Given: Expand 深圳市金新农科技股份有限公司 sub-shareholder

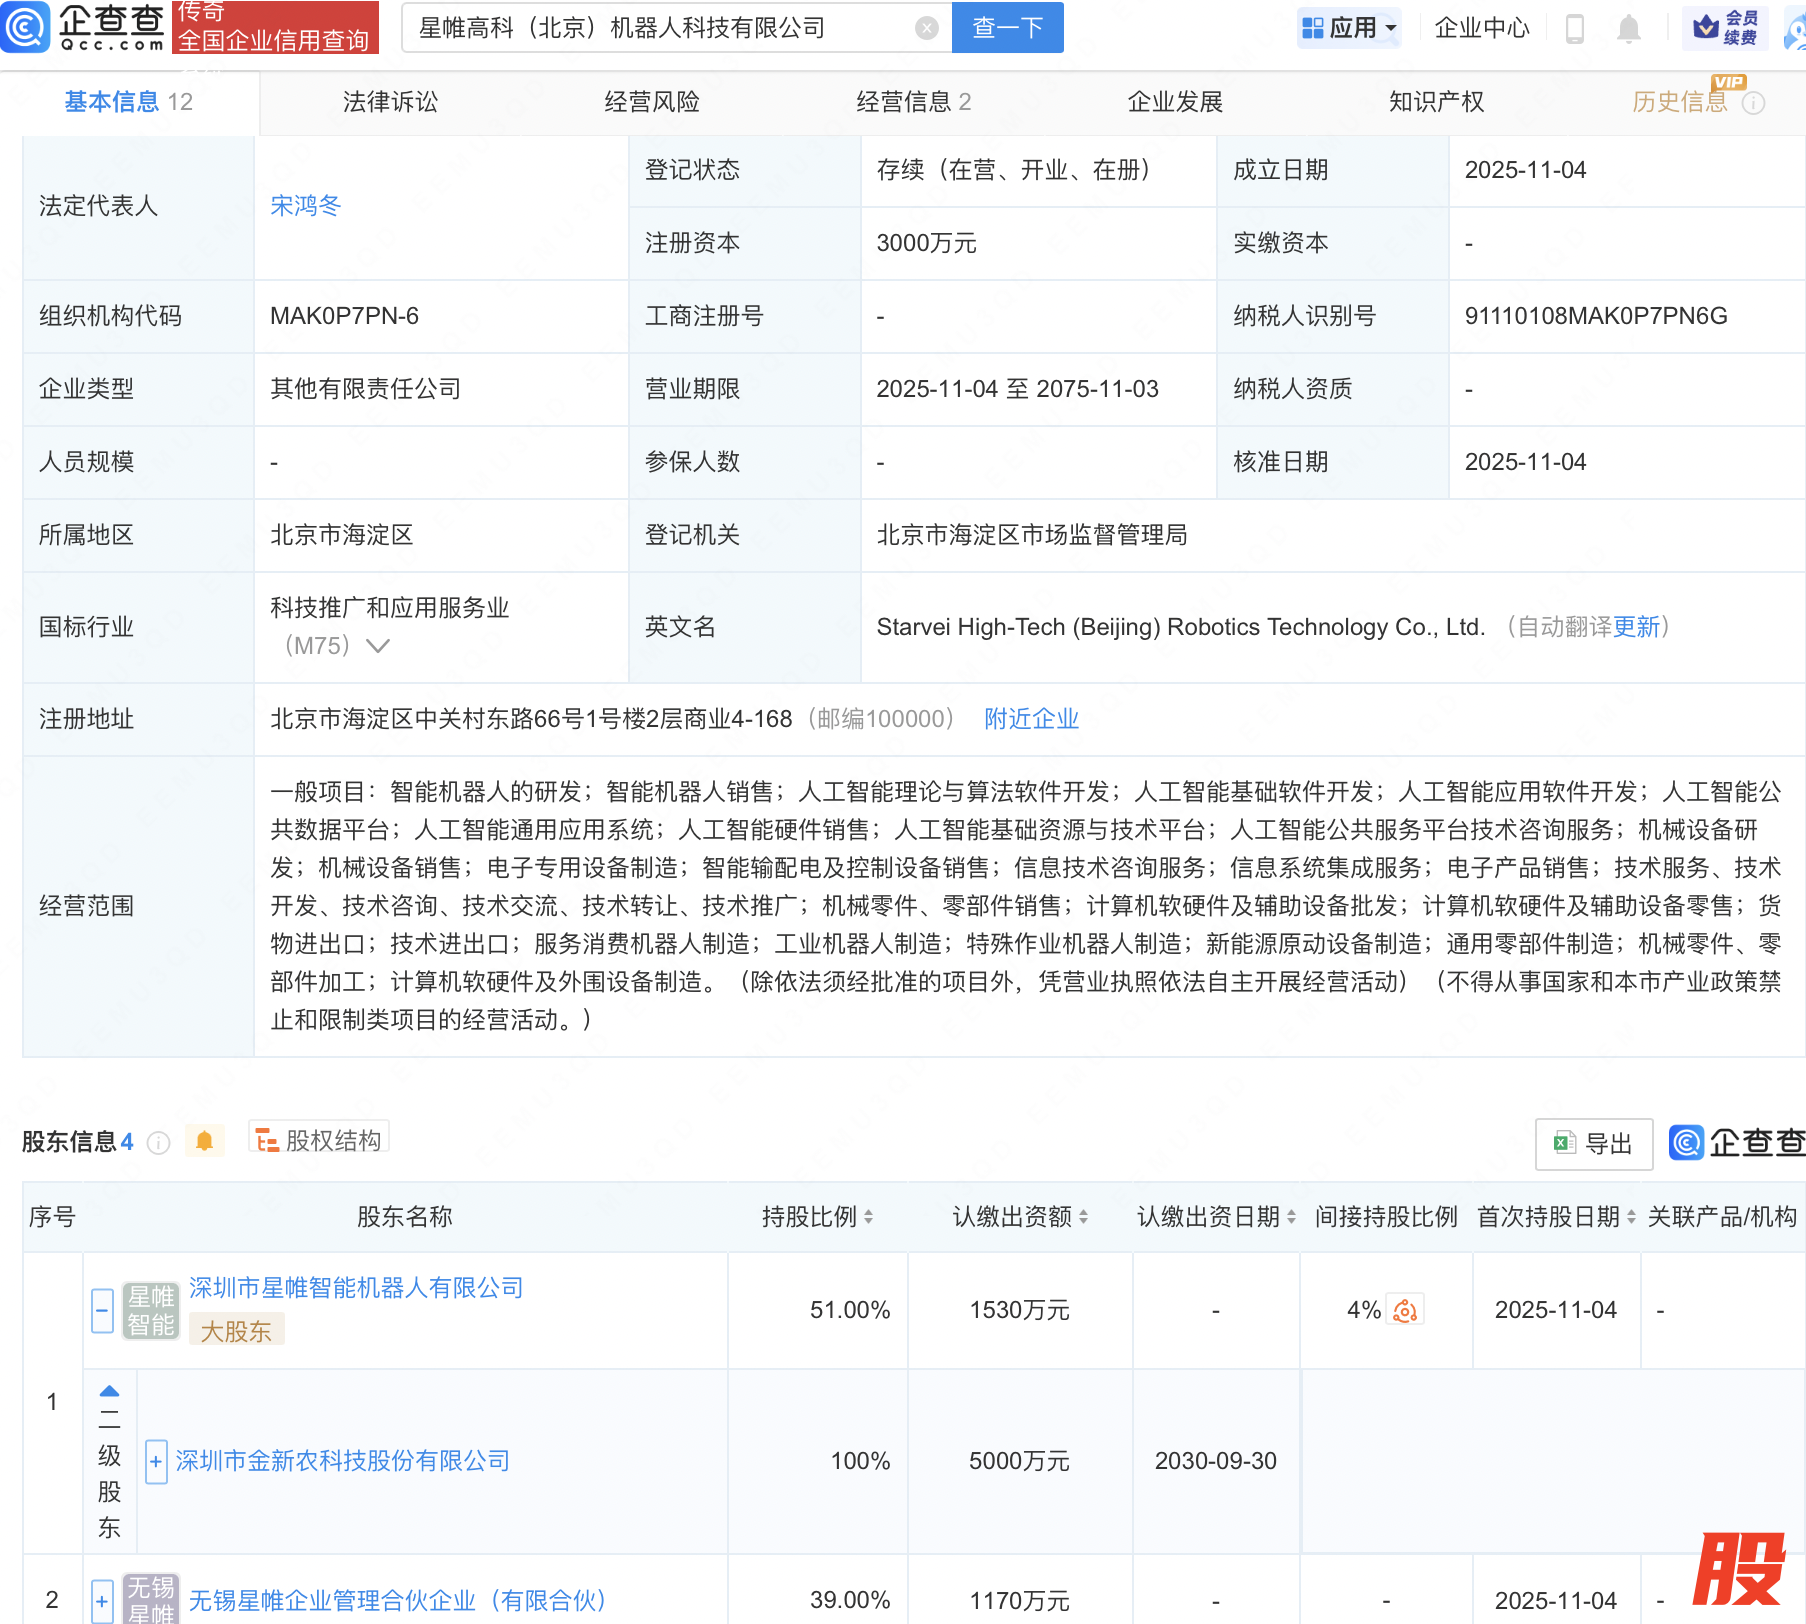Looking at the screenshot, I should coord(156,1461).
